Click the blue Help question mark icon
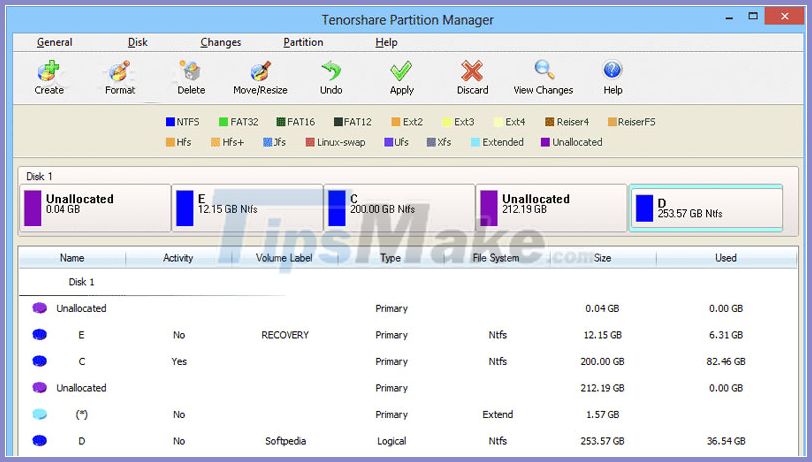Screen dimensions: 812x462 tap(613, 70)
